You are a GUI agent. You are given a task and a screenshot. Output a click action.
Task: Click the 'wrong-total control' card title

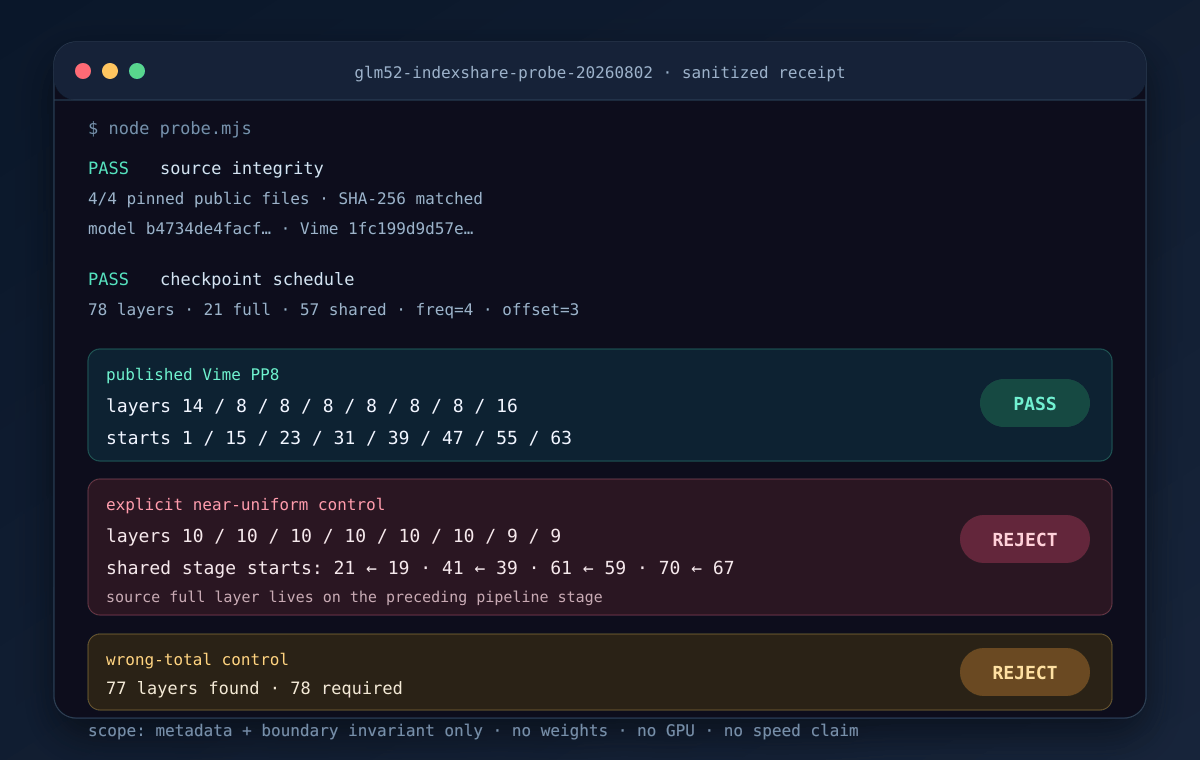(197, 659)
